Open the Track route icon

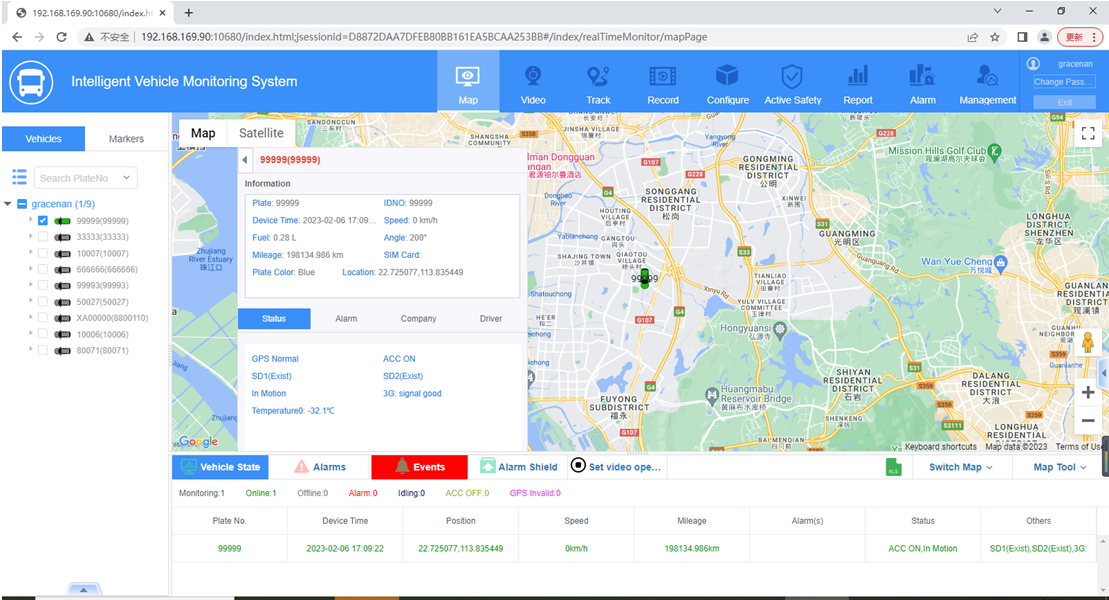[x=598, y=76]
